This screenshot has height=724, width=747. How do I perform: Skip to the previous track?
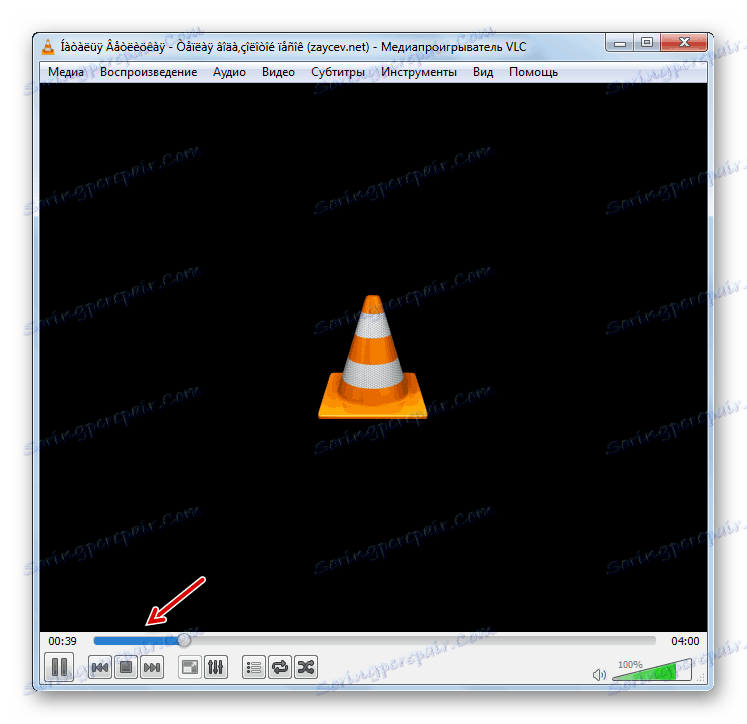pos(100,667)
